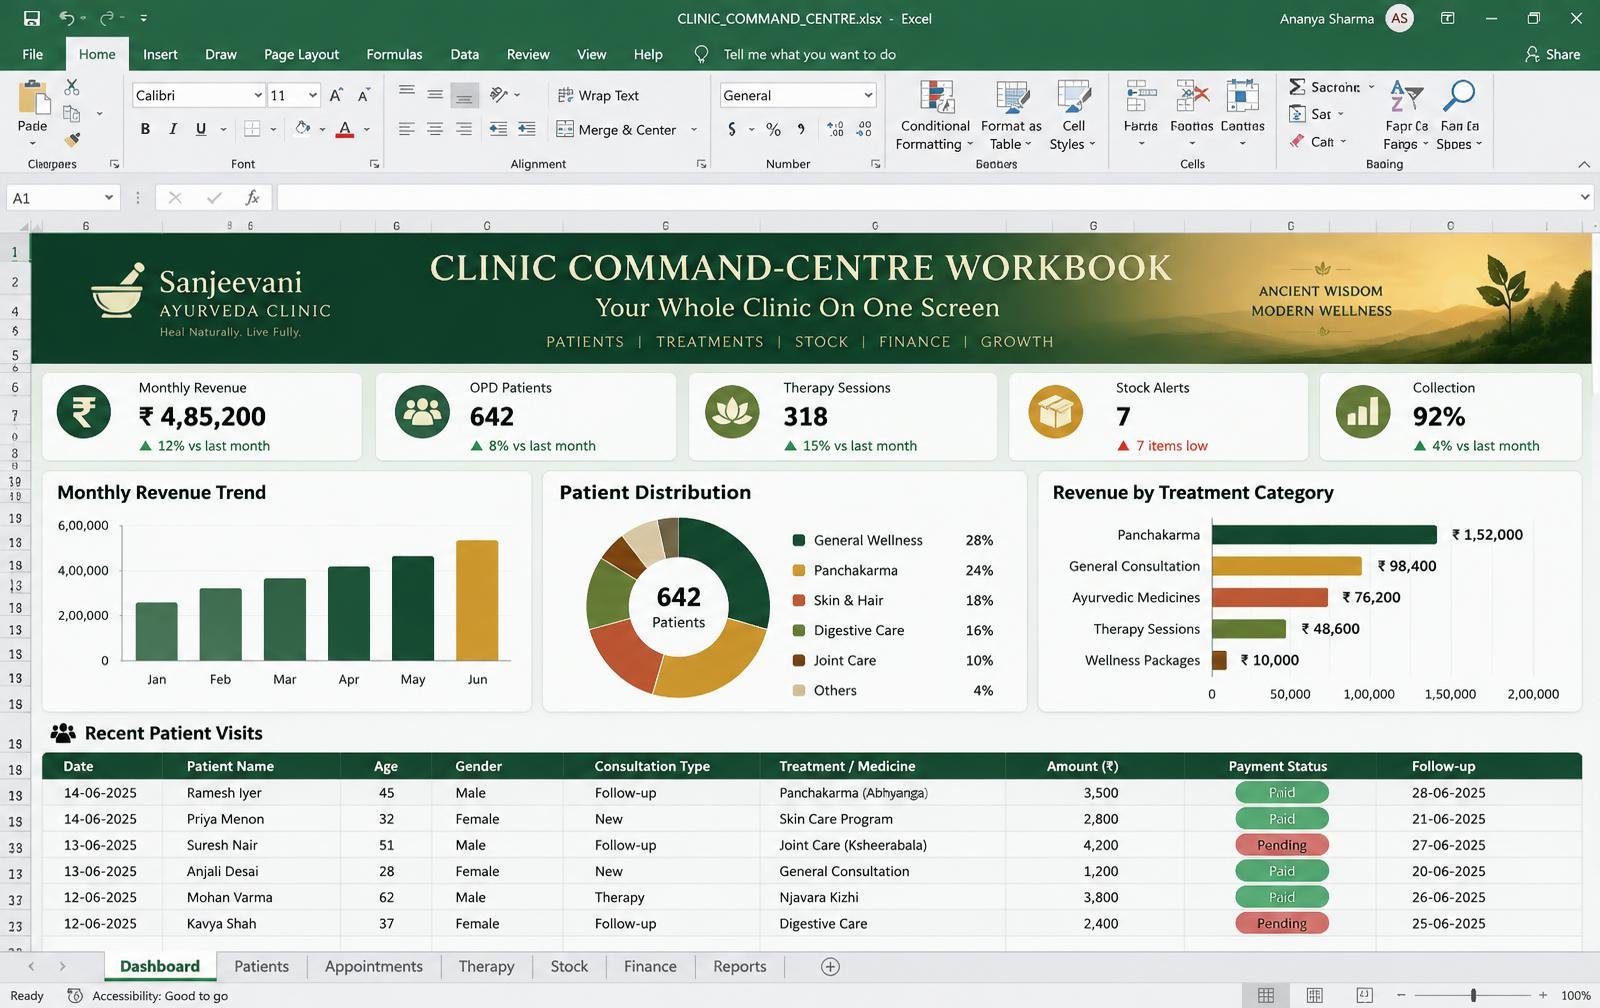Viewport: 1600px width, 1008px height.
Task: Click the Increase Font Size icon
Action: pos(337,95)
